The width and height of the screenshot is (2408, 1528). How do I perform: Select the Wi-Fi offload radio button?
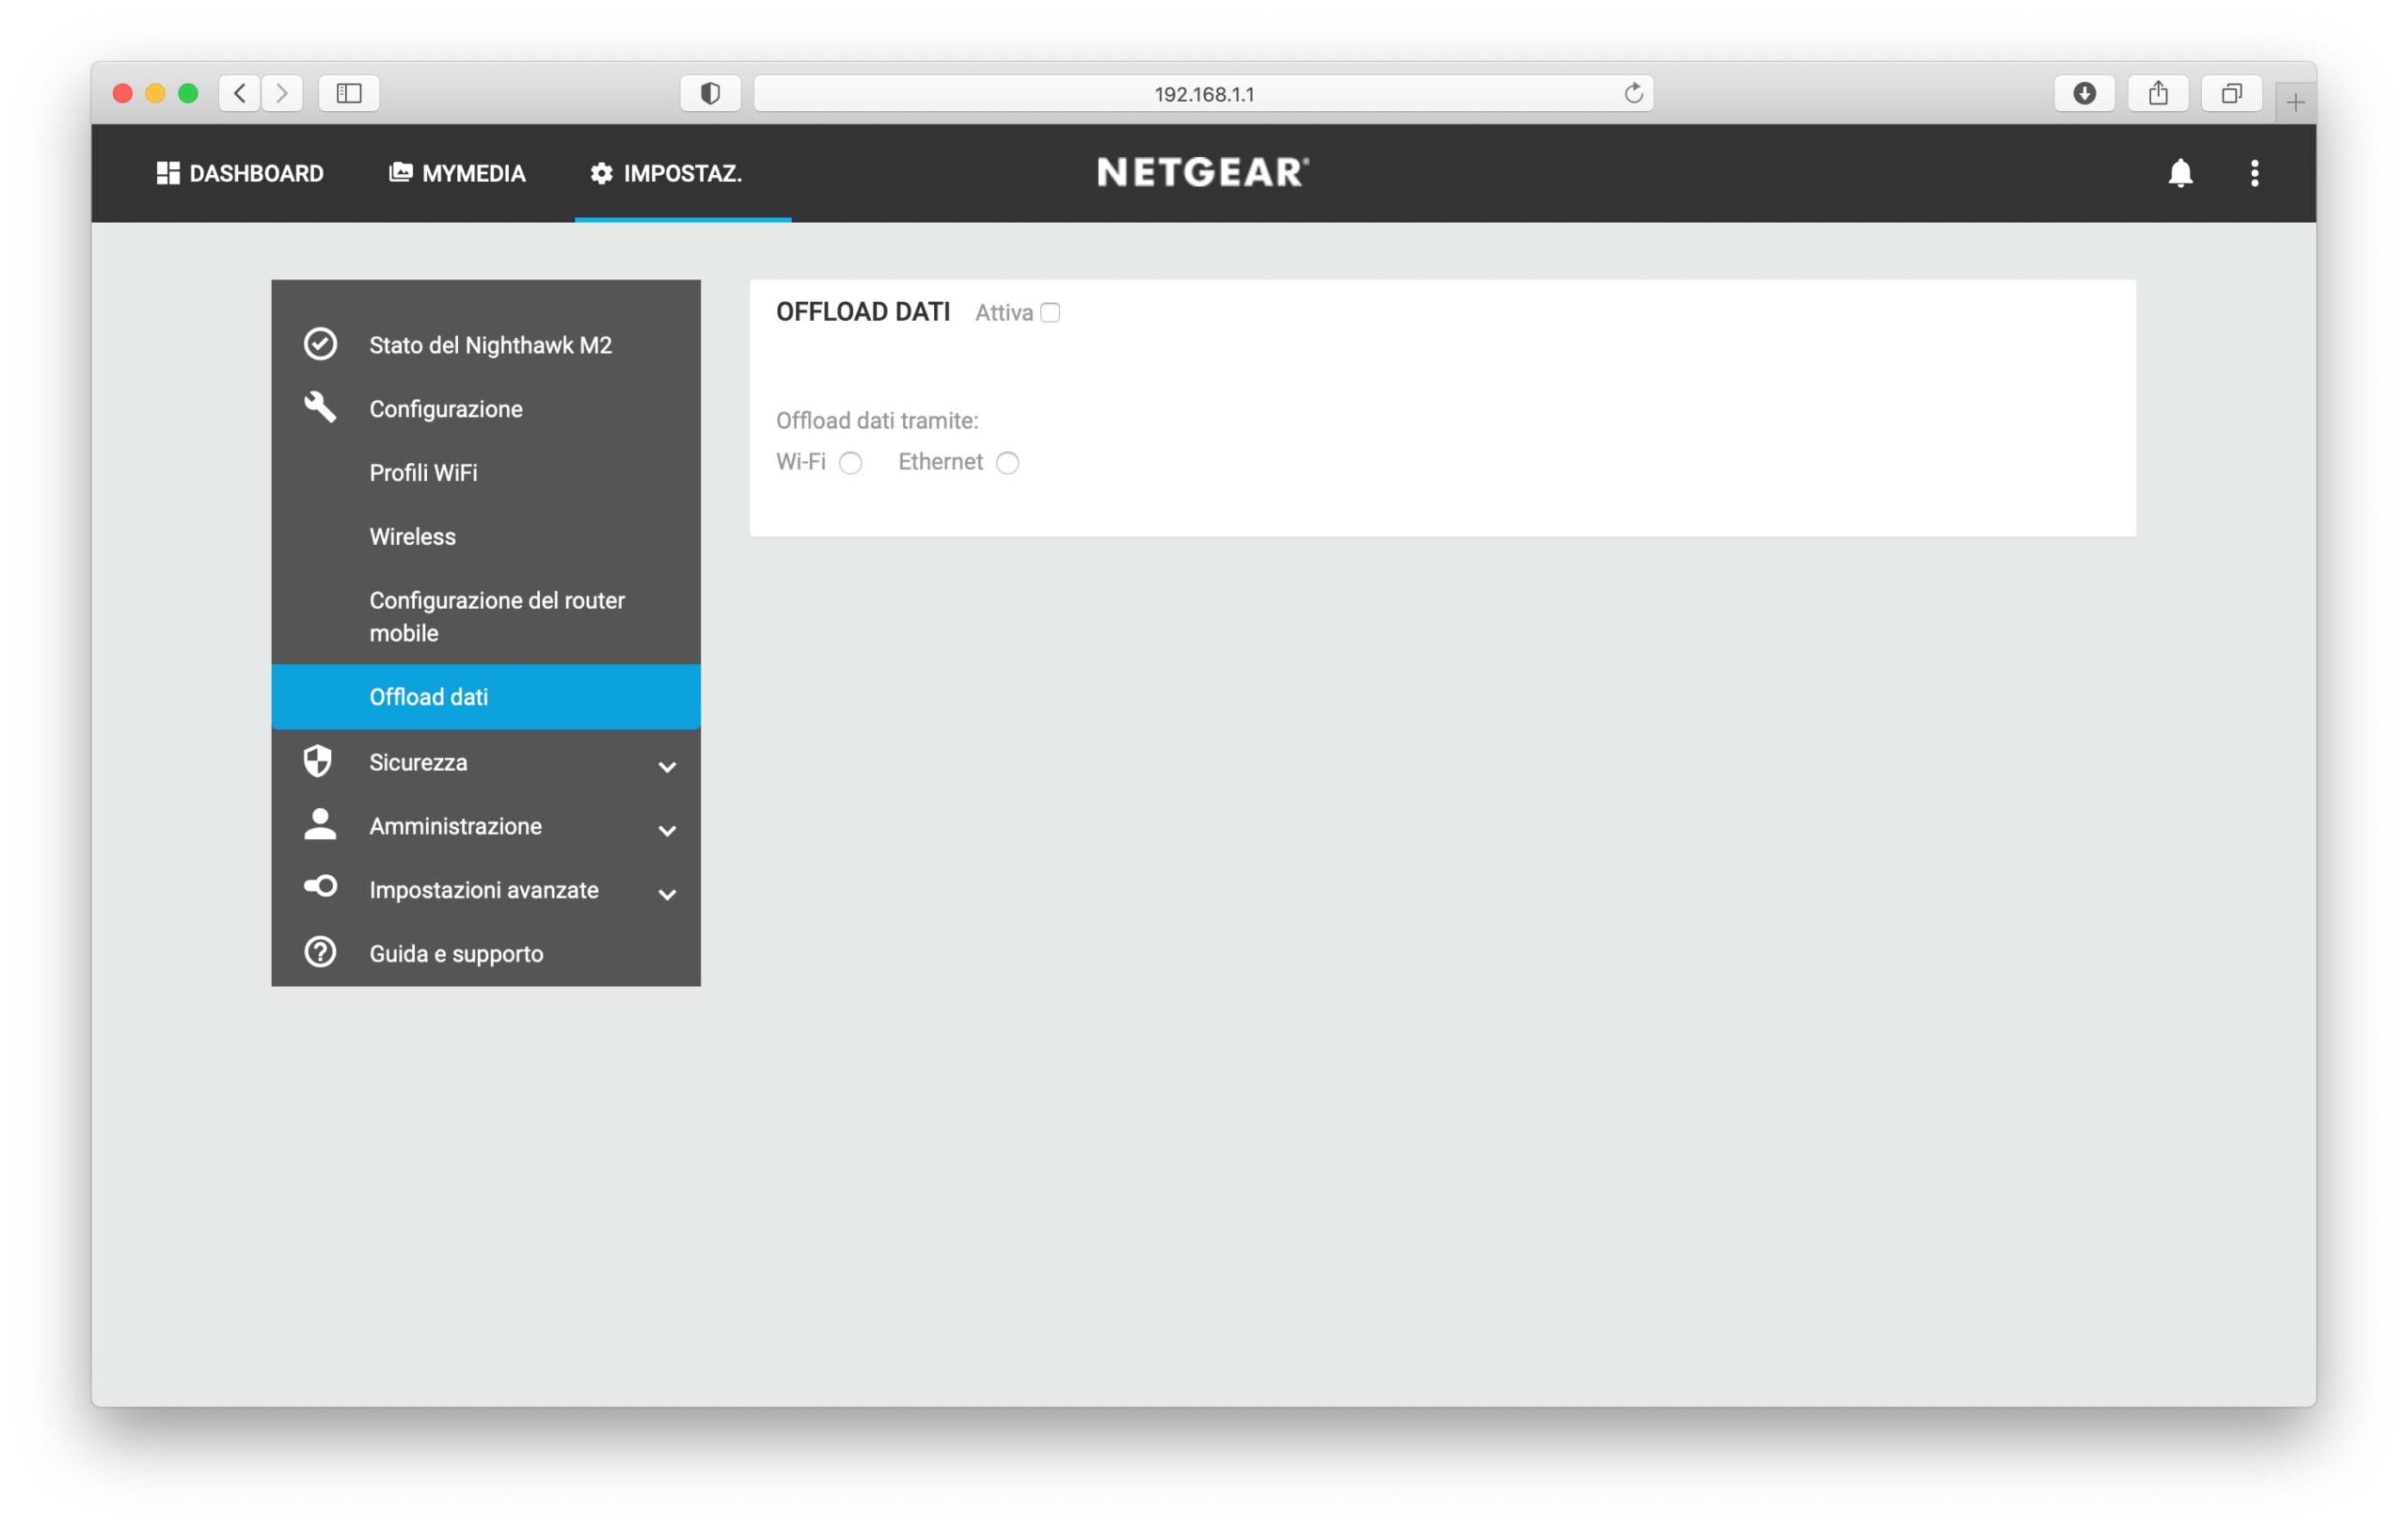[850, 463]
